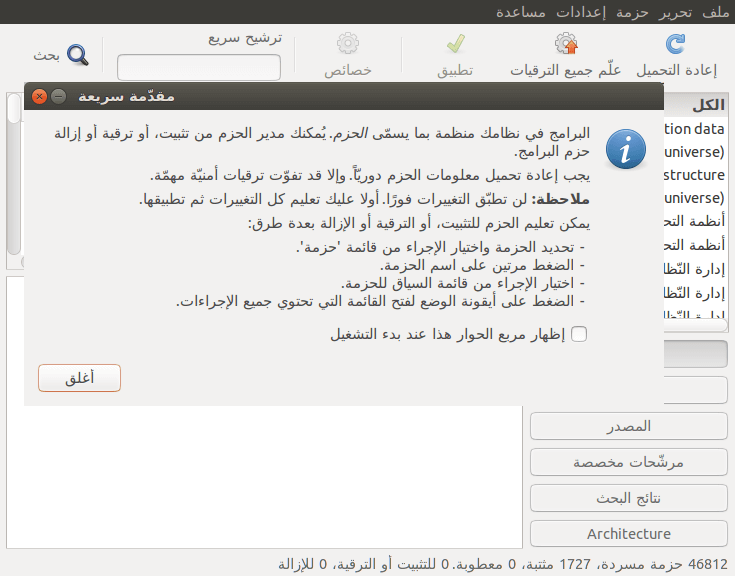Select Custom Filters (مرشّحات مخصصة) button
The image size is (735, 576).
(629, 462)
